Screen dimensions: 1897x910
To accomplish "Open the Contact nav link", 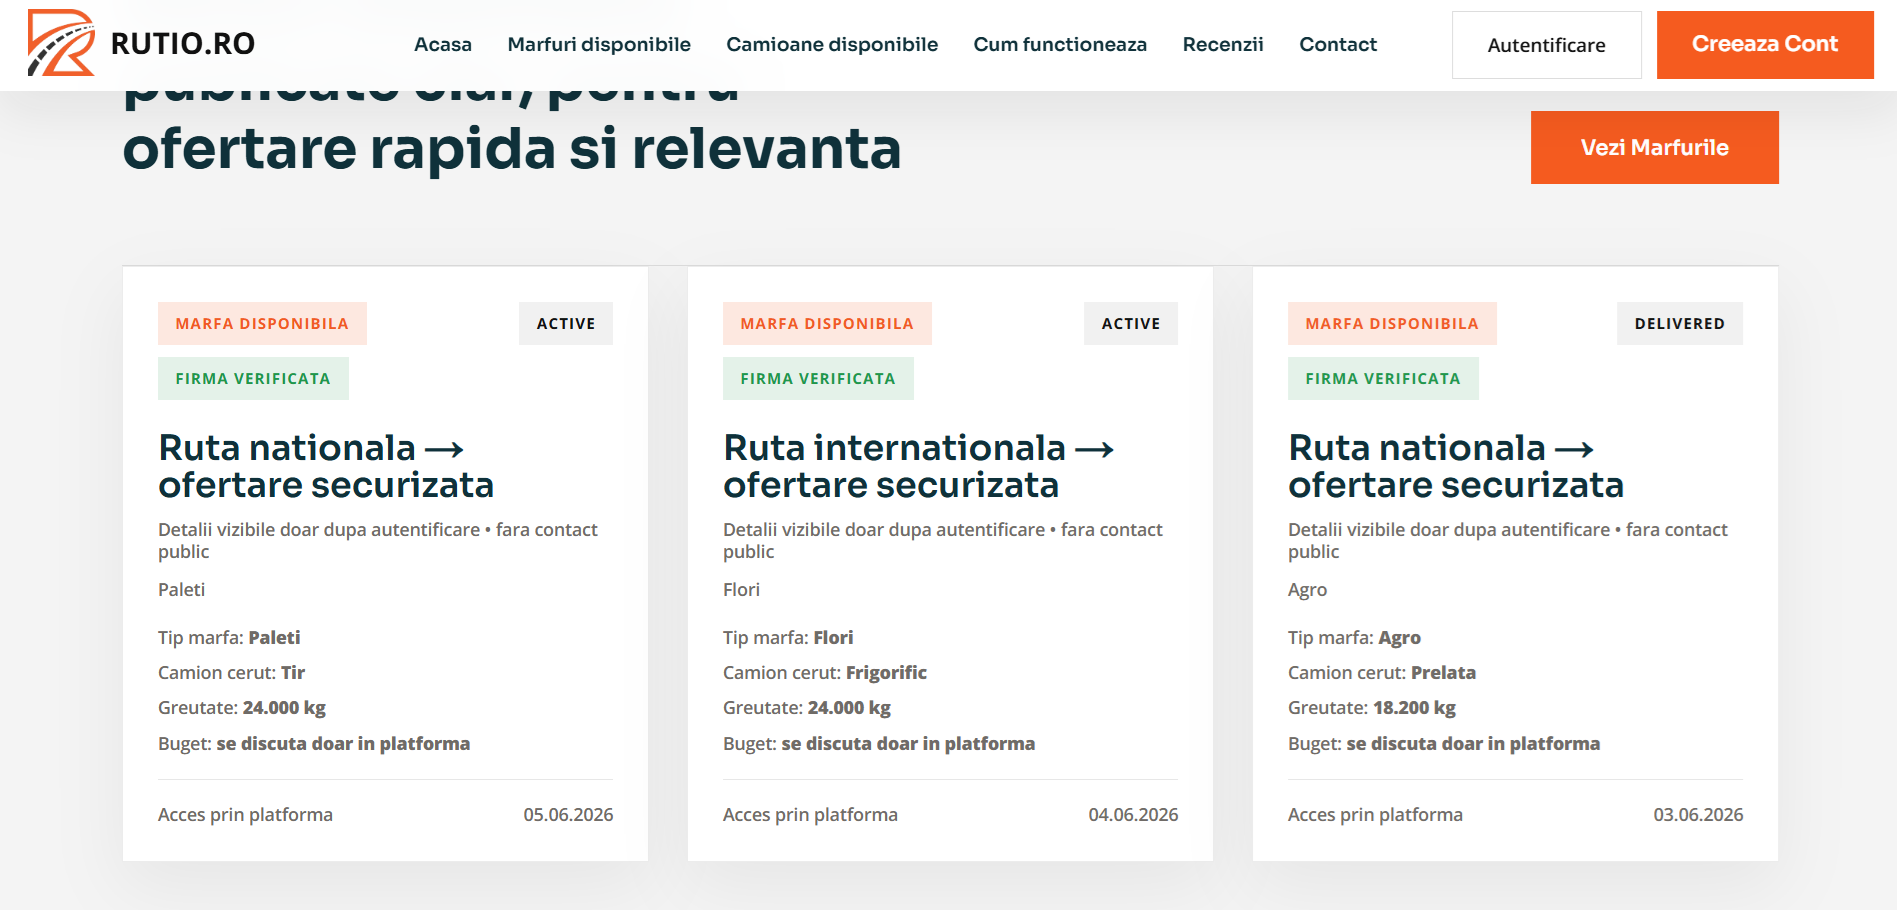I will 1338,44.
